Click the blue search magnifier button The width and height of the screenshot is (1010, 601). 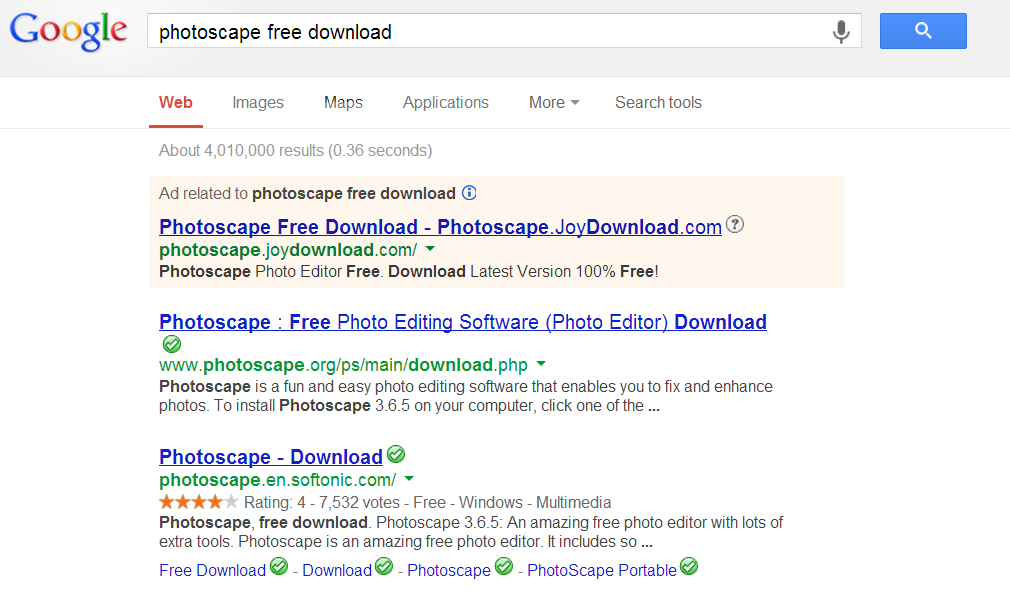coord(923,31)
